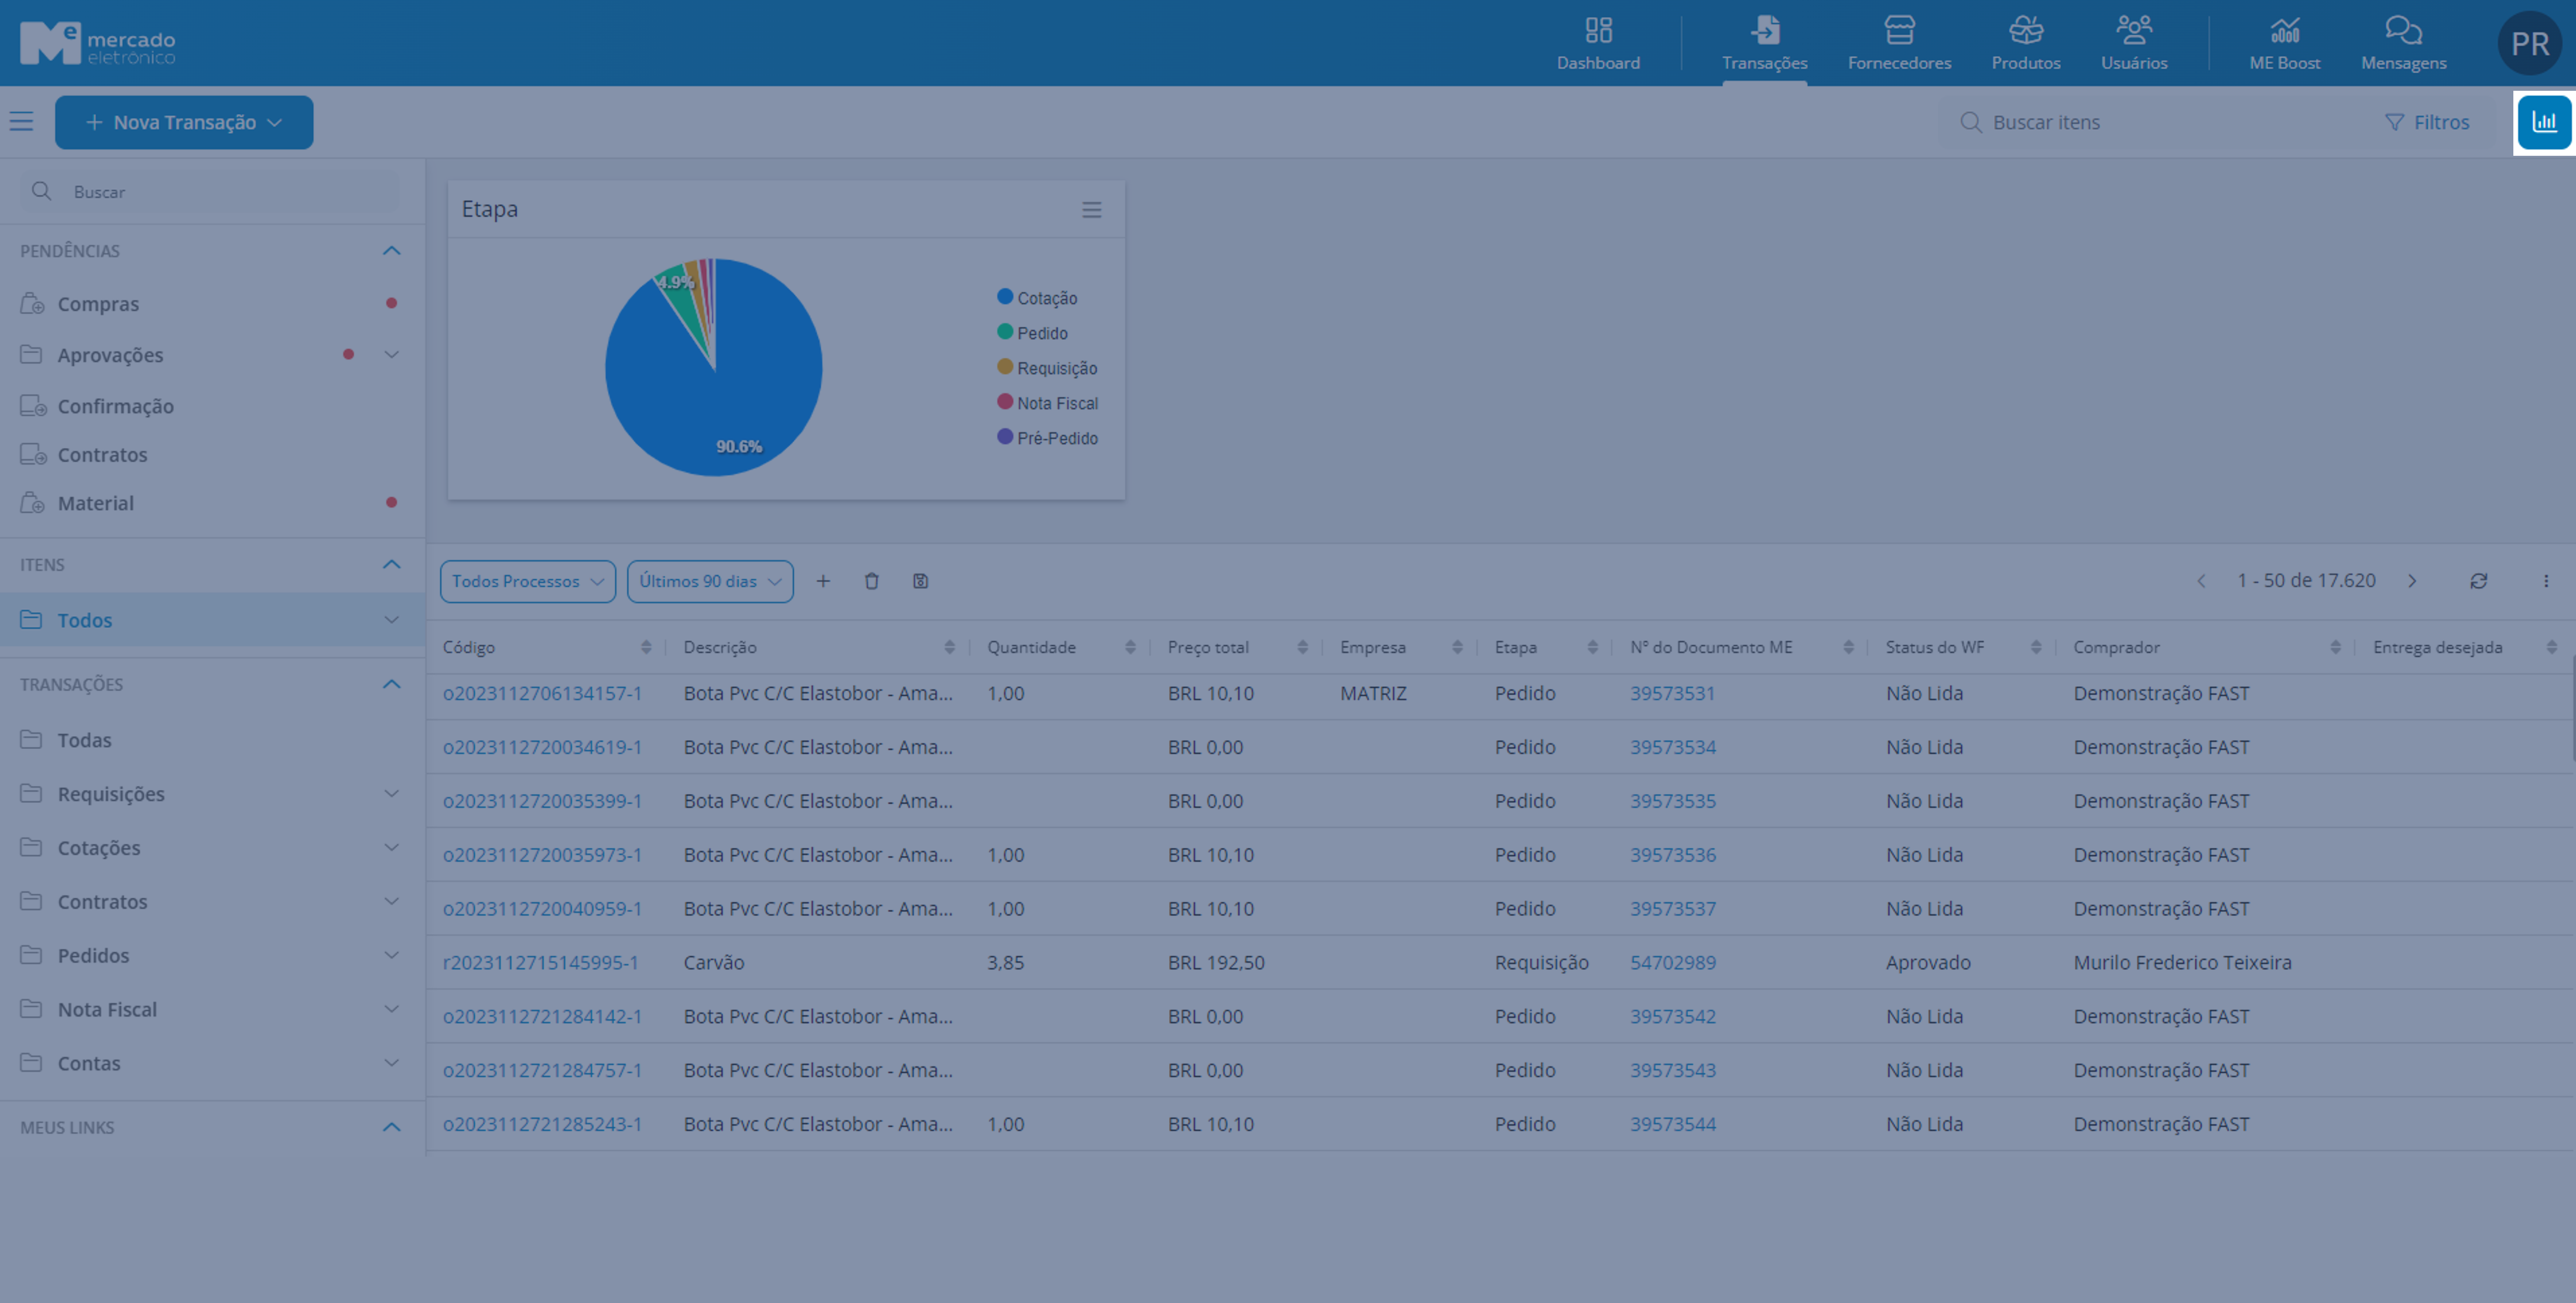Open the Dashboard page
Screen dimensions: 2576x1303
tap(1597, 43)
